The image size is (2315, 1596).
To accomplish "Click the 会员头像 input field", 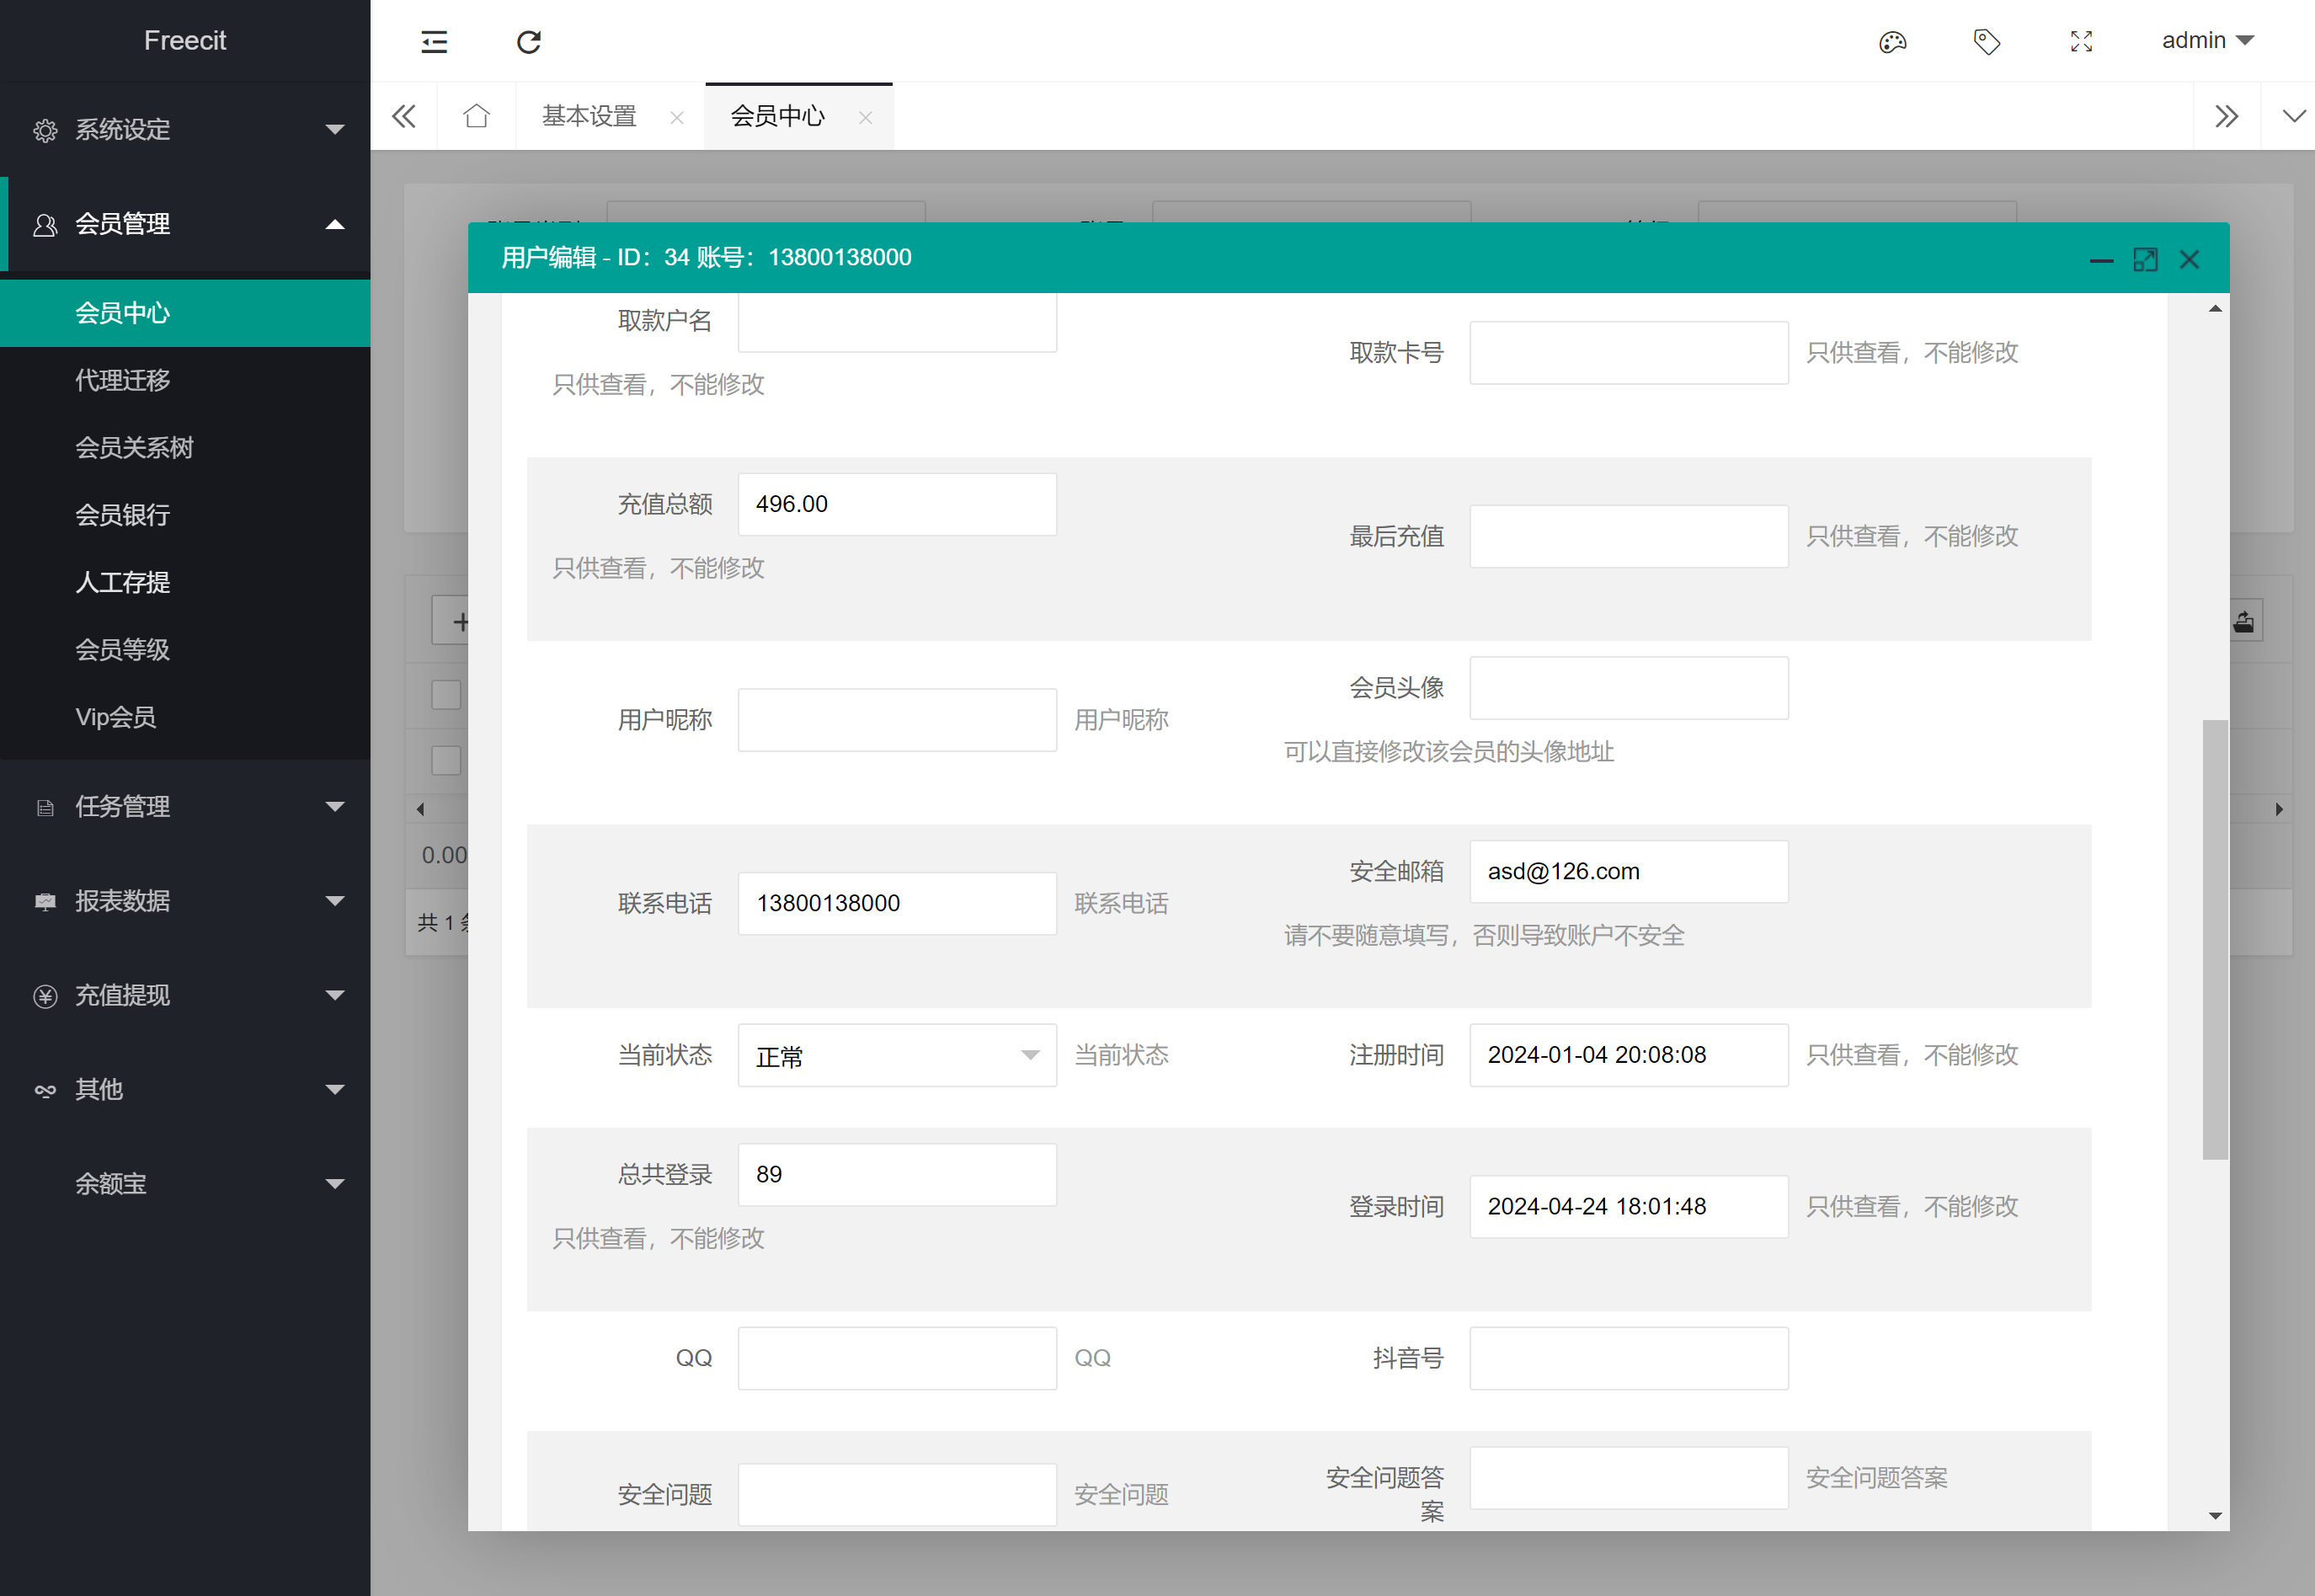I will tap(1629, 688).
